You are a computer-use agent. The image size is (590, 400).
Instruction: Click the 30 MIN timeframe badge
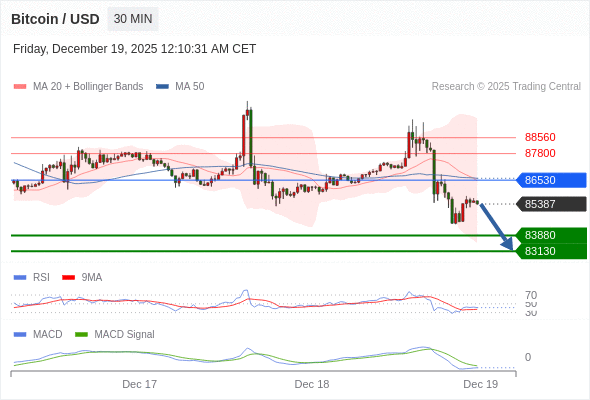133,19
